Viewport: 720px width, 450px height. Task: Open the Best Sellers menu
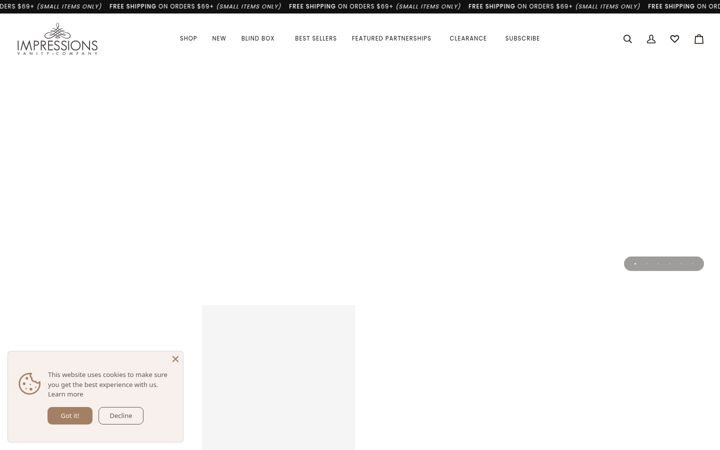point(315,39)
